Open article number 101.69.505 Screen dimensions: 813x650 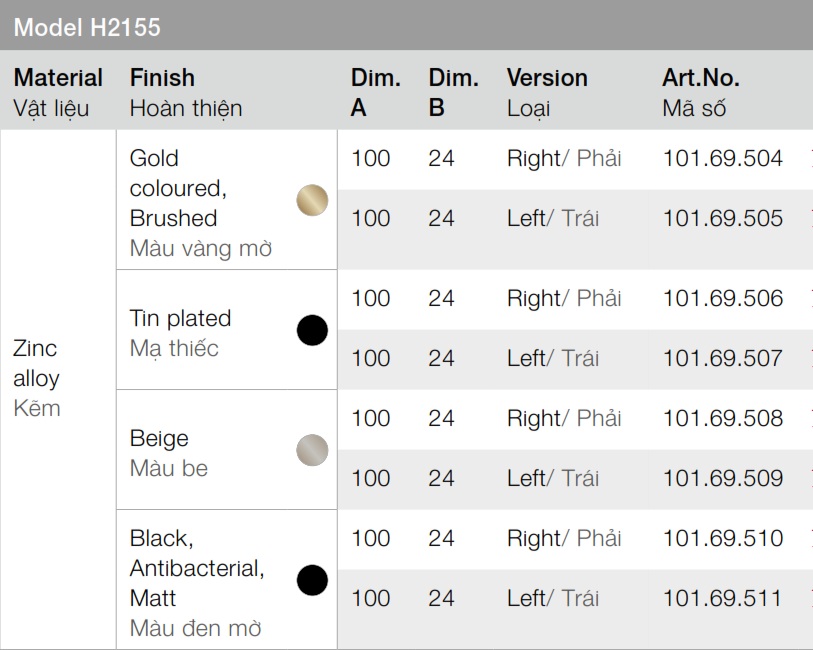[x=722, y=218]
